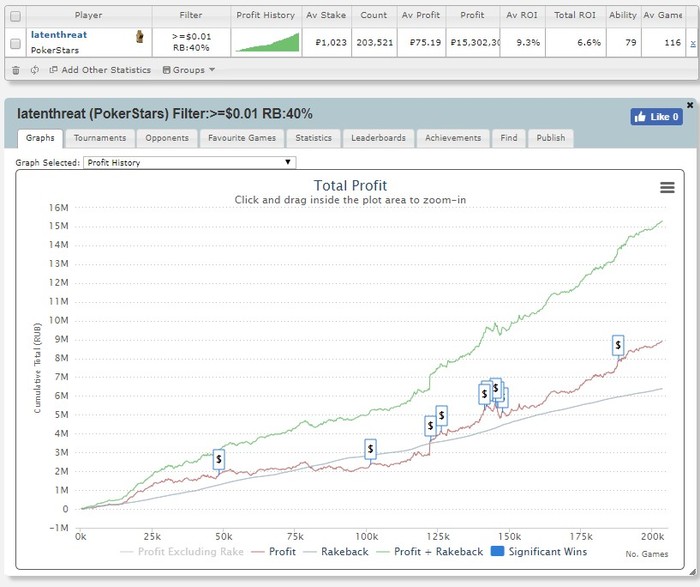Sort by Filter column header

[191, 15]
